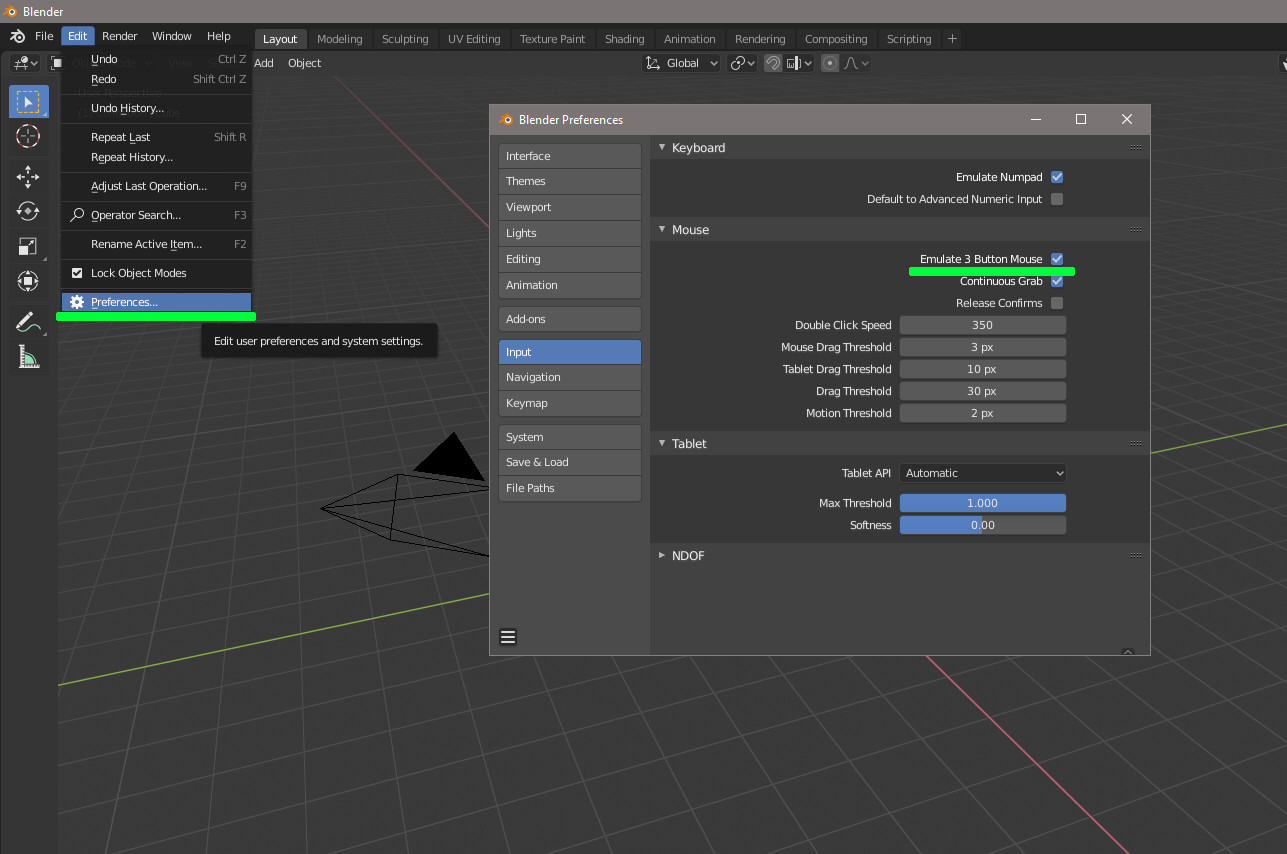This screenshot has width=1287, height=854.
Task: Open the Window menu
Action: (x=172, y=36)
